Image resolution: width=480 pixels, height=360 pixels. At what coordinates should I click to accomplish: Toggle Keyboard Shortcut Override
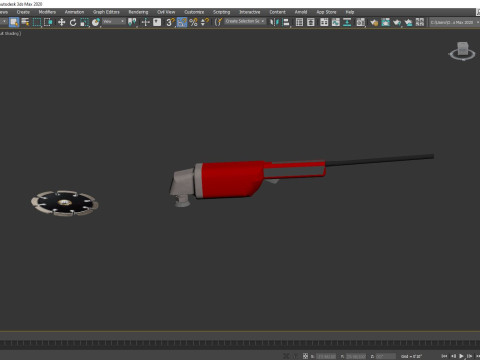[x=157, y=22]
